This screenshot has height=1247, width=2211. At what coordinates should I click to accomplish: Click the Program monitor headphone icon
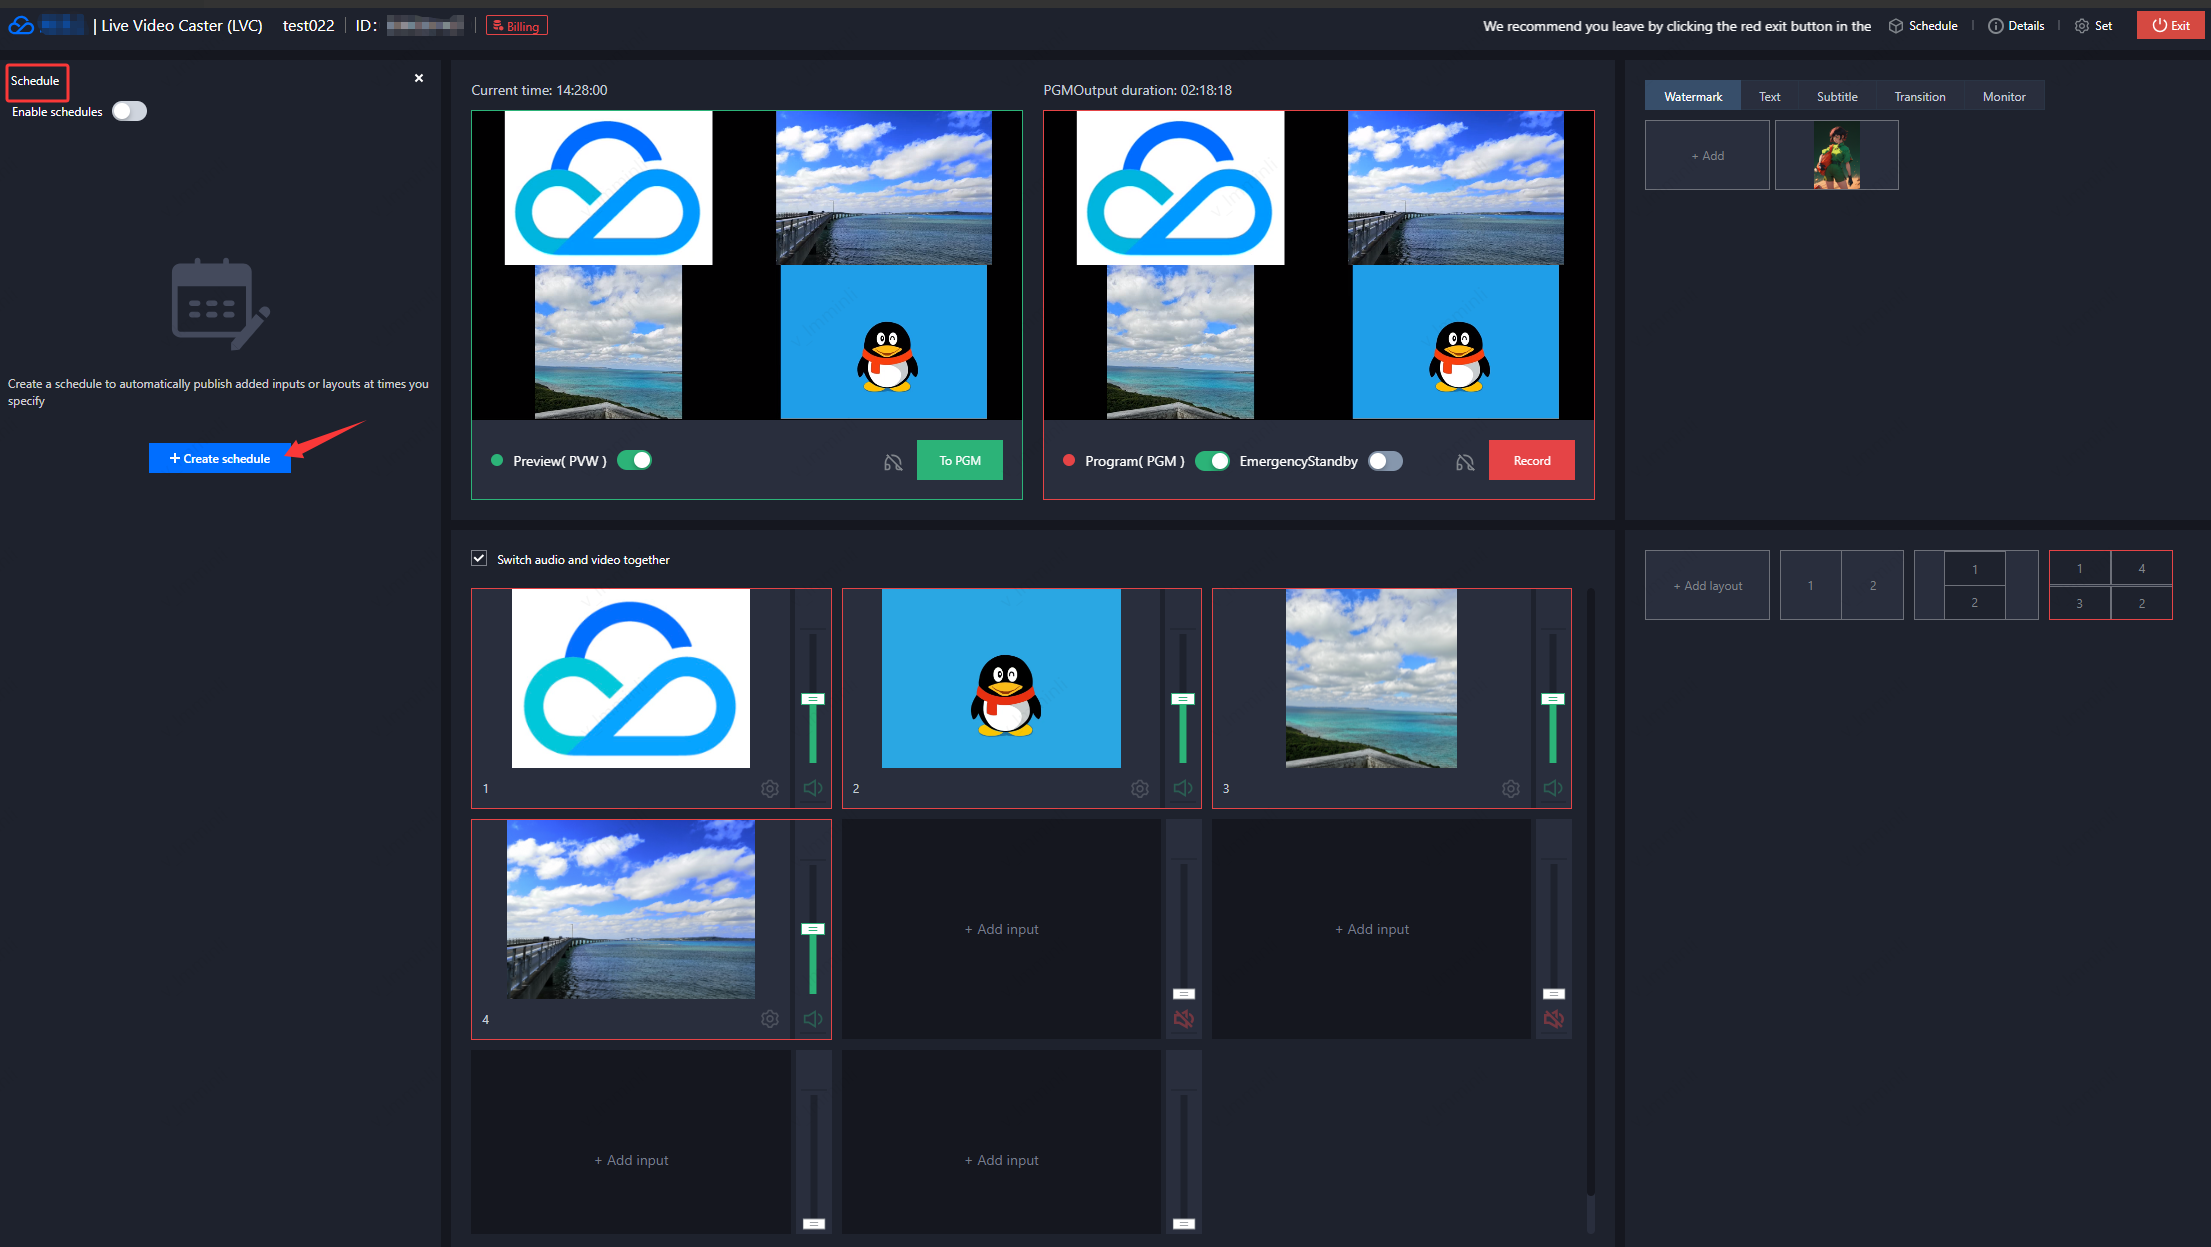coord(1465,461)
